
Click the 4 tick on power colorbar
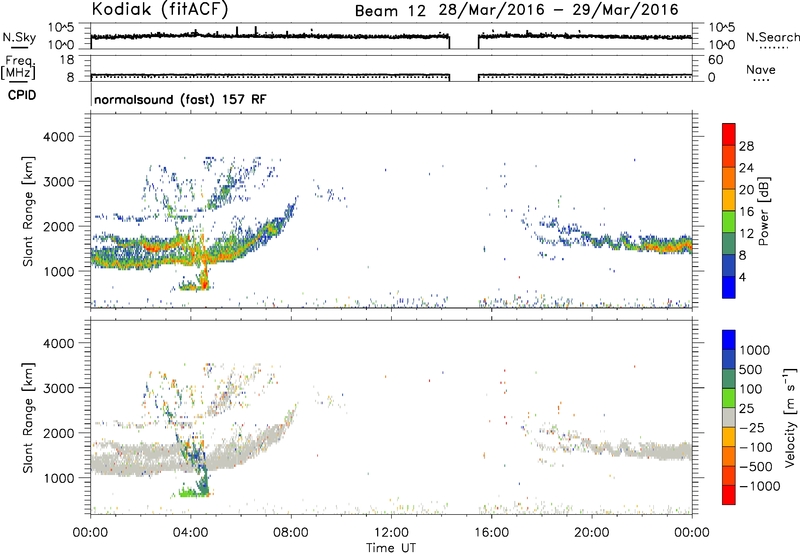coord(742,277)
